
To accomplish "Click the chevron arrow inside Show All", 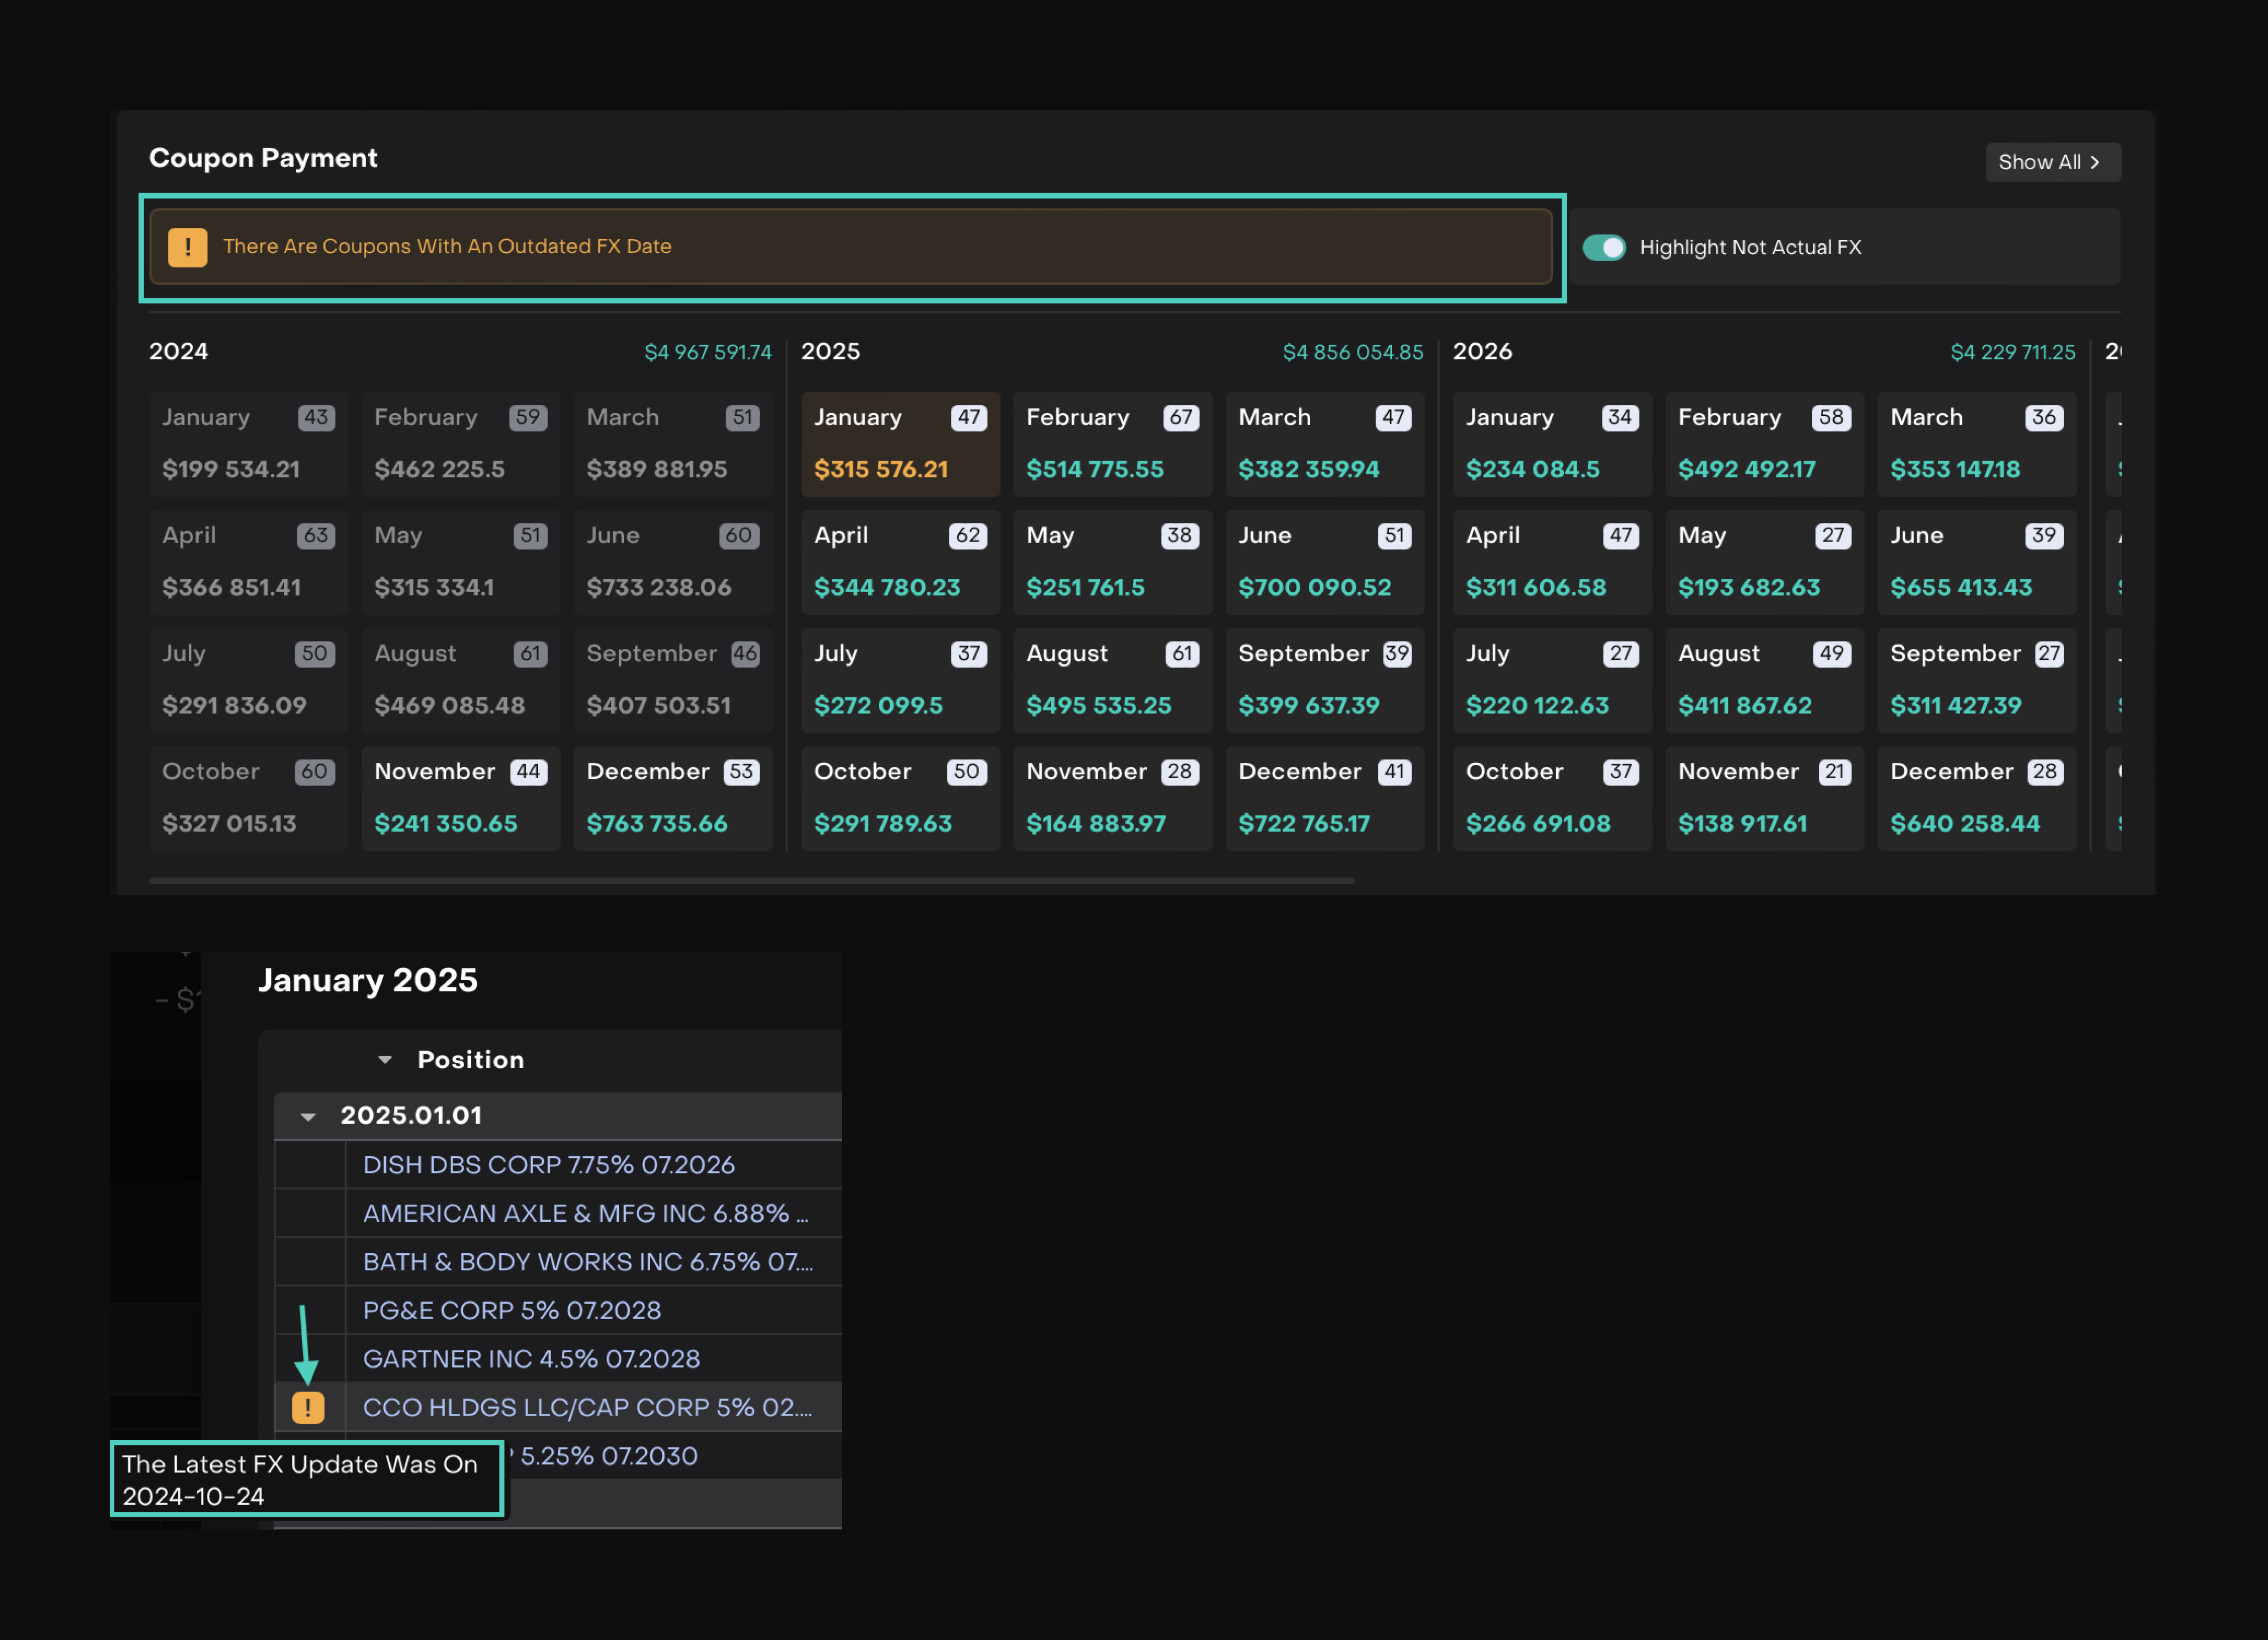I will [x=2095, y=162].
